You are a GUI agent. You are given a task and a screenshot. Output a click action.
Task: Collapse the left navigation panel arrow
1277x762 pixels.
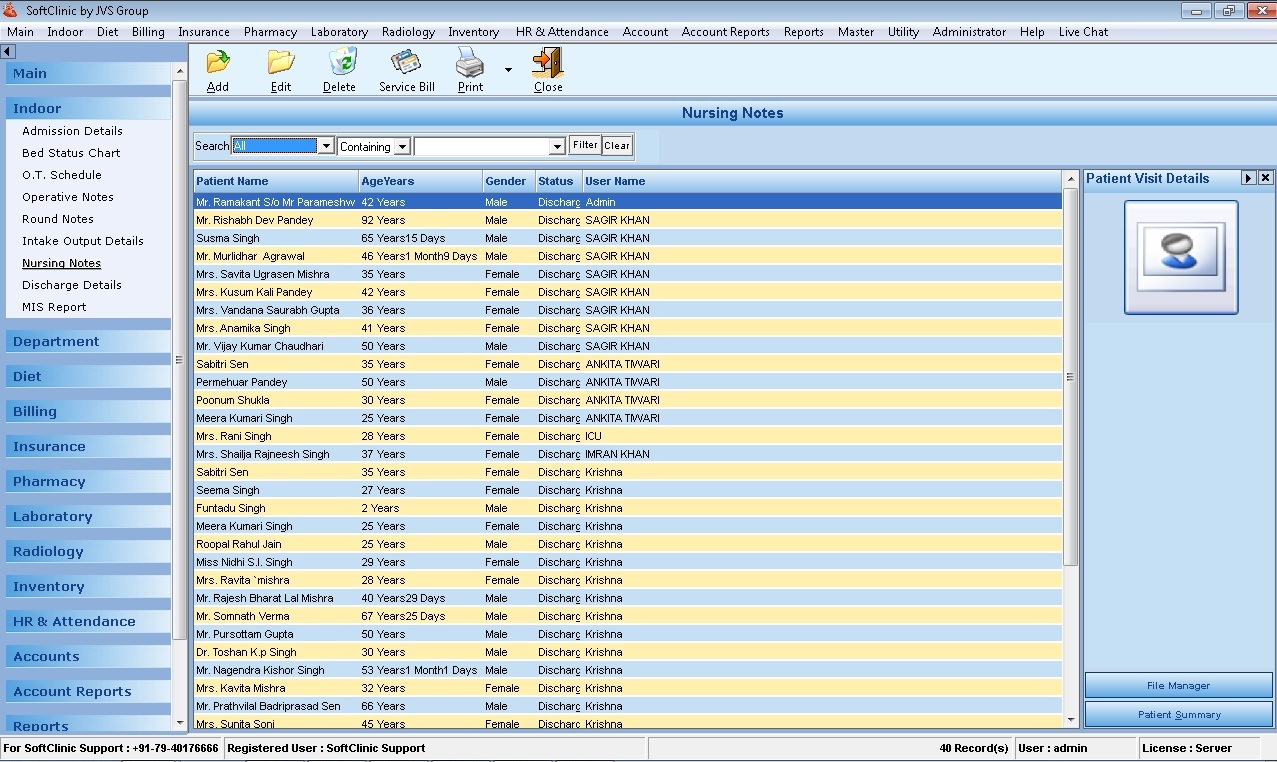[x=7, y=51]
